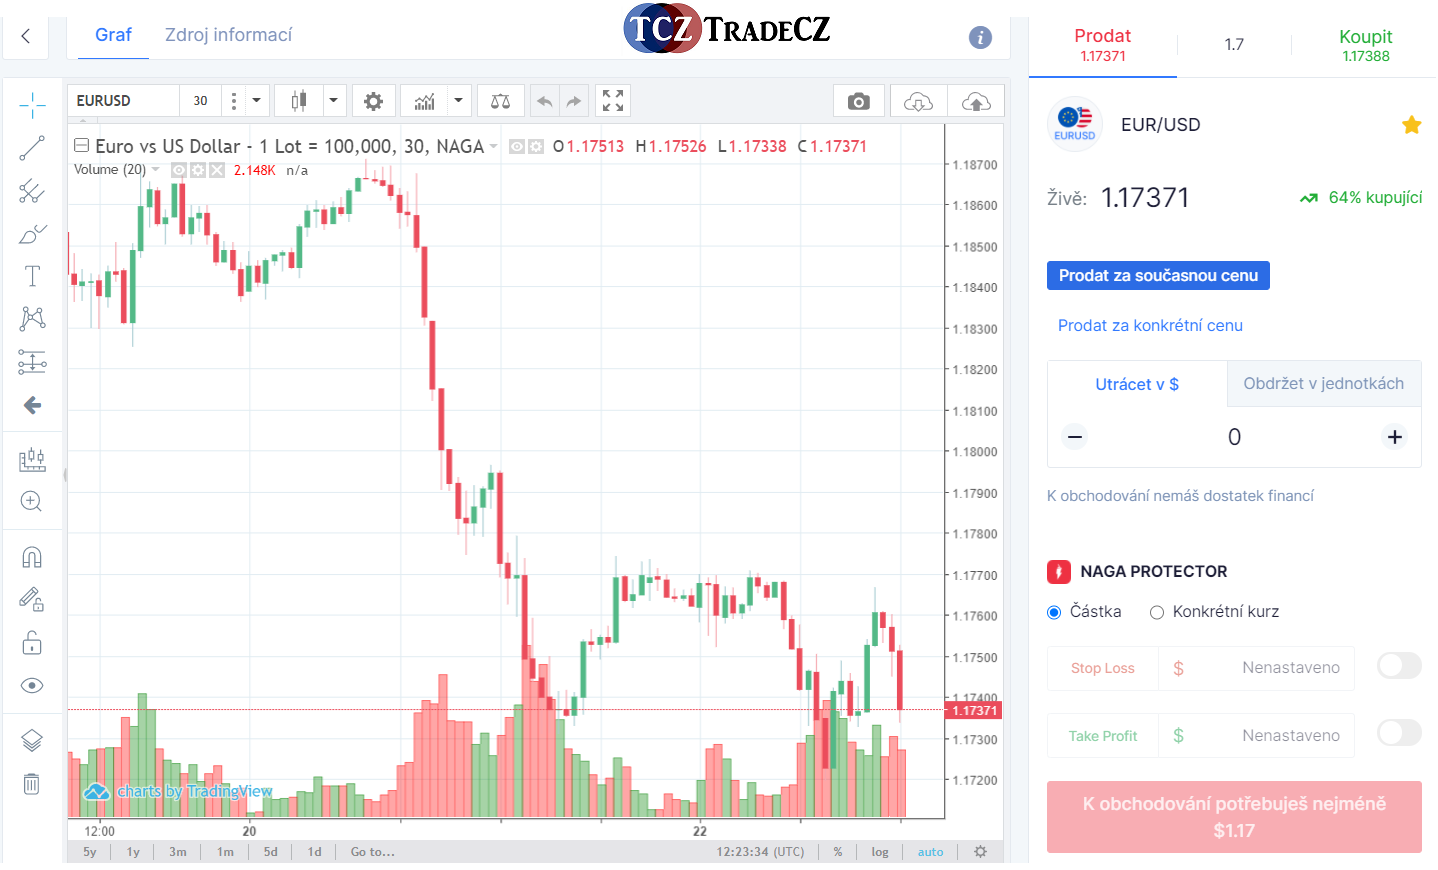Toggle fullscreen chart mode
Viewport: 1438px width, 870px height.
613,101
